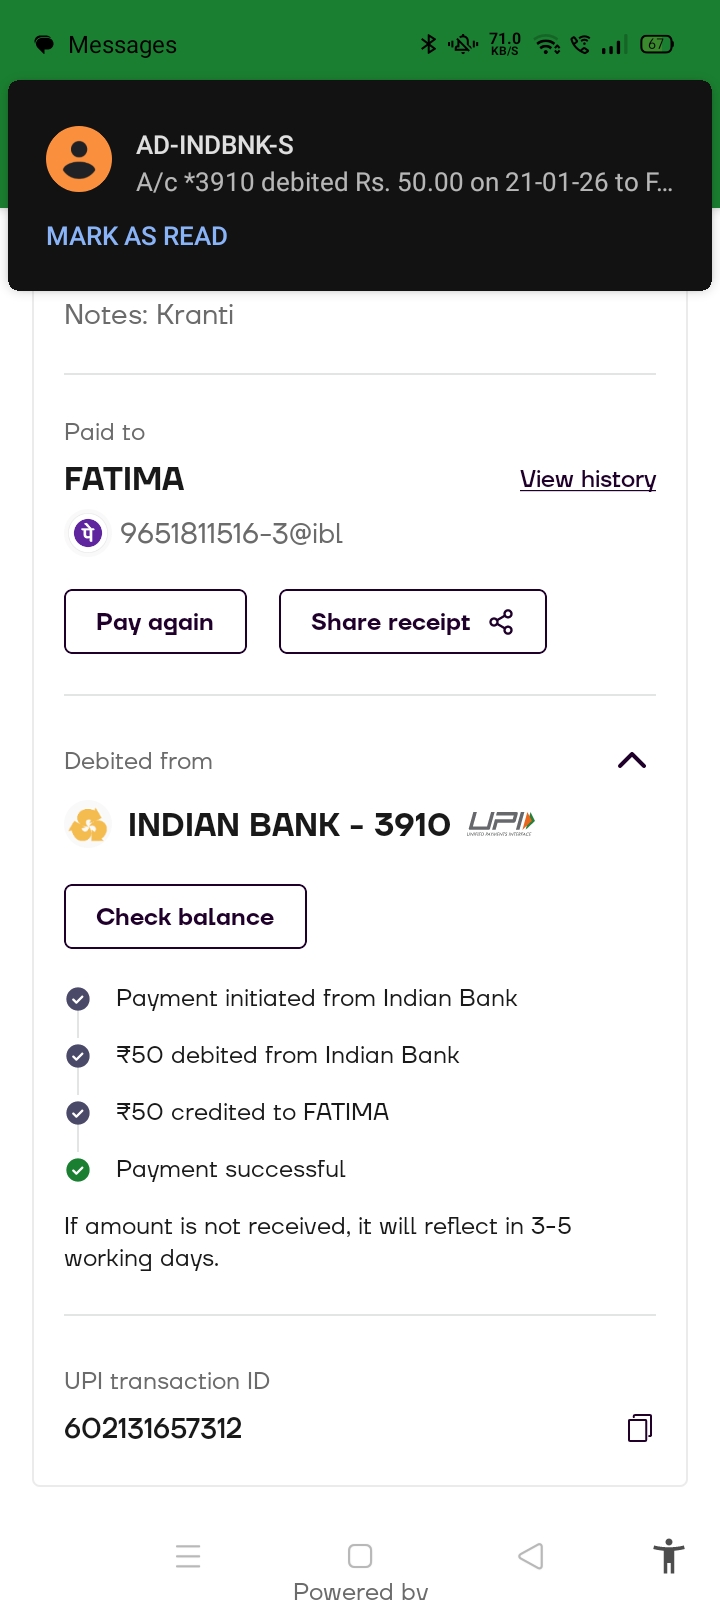This screenshot has height=1600, width=720.
Task: Tap the Indian Bank logo icon
Action: pos(88,825)
